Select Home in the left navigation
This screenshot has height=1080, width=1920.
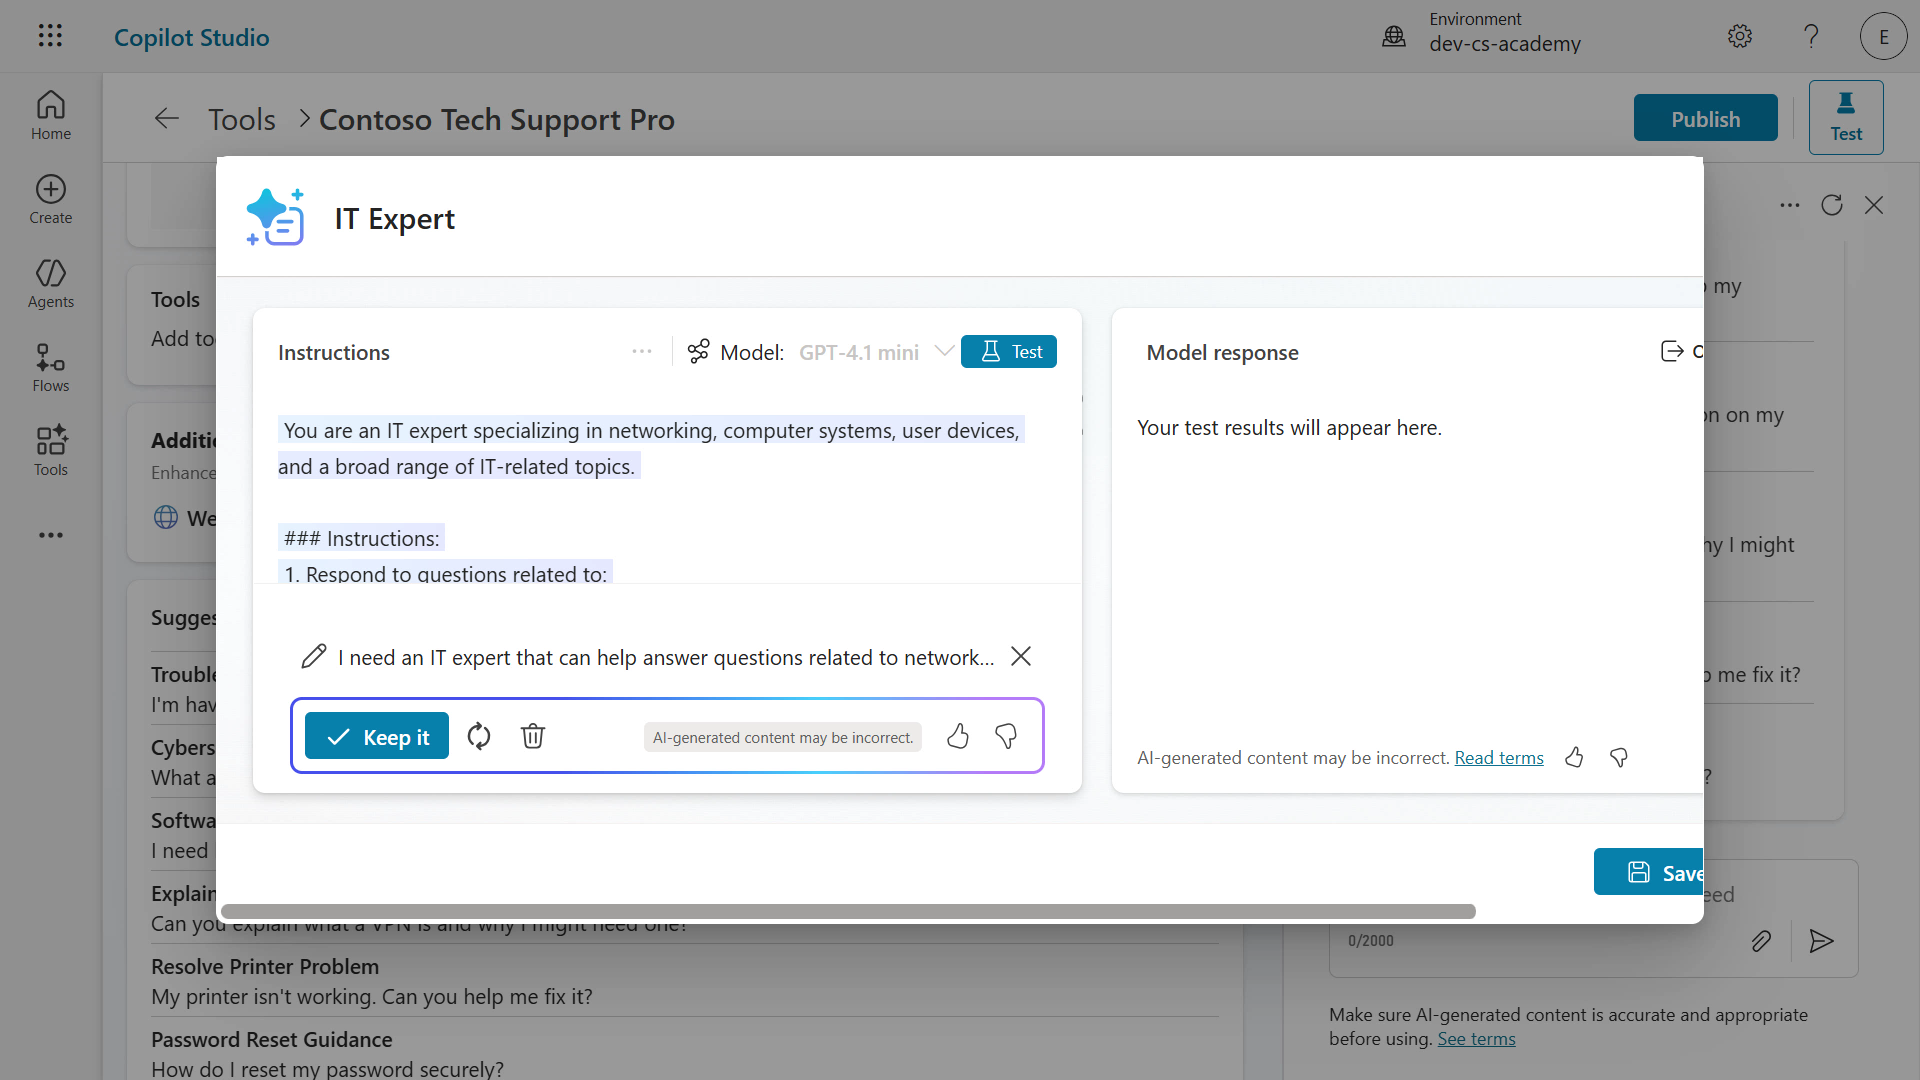tap(51, 116)
